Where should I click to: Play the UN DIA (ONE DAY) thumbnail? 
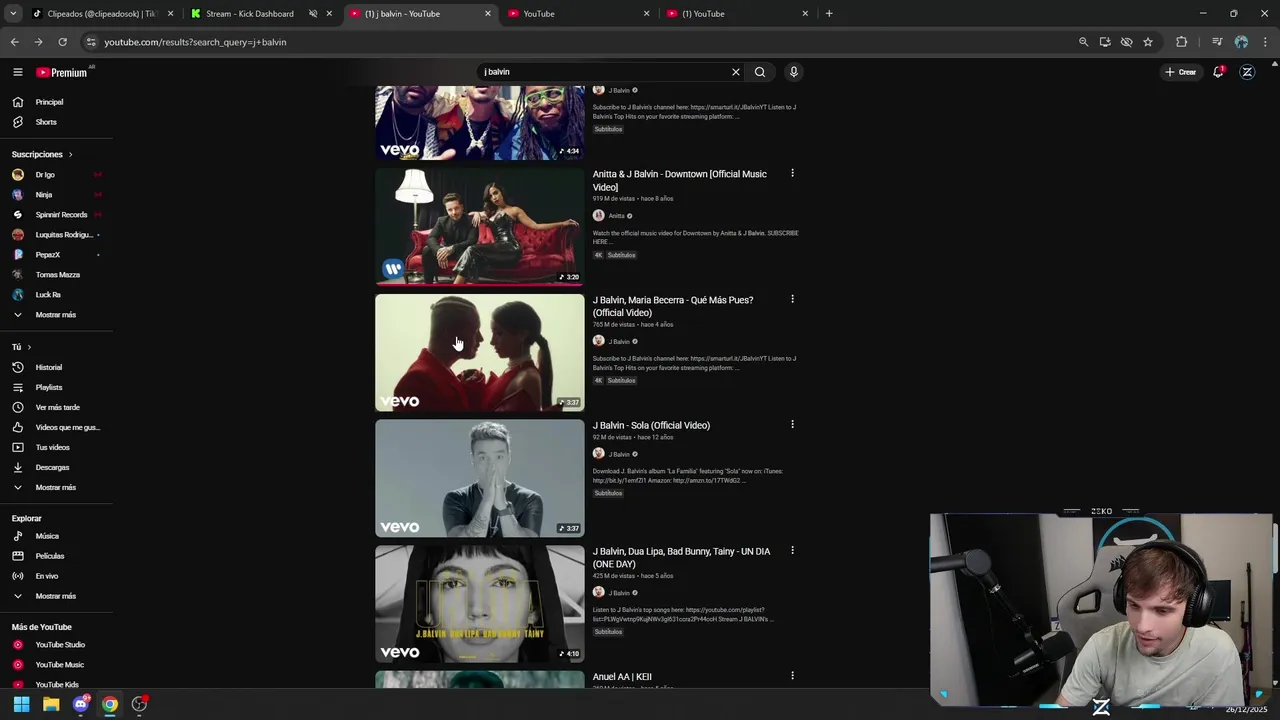pyautogui.click(x=480, y=604)
